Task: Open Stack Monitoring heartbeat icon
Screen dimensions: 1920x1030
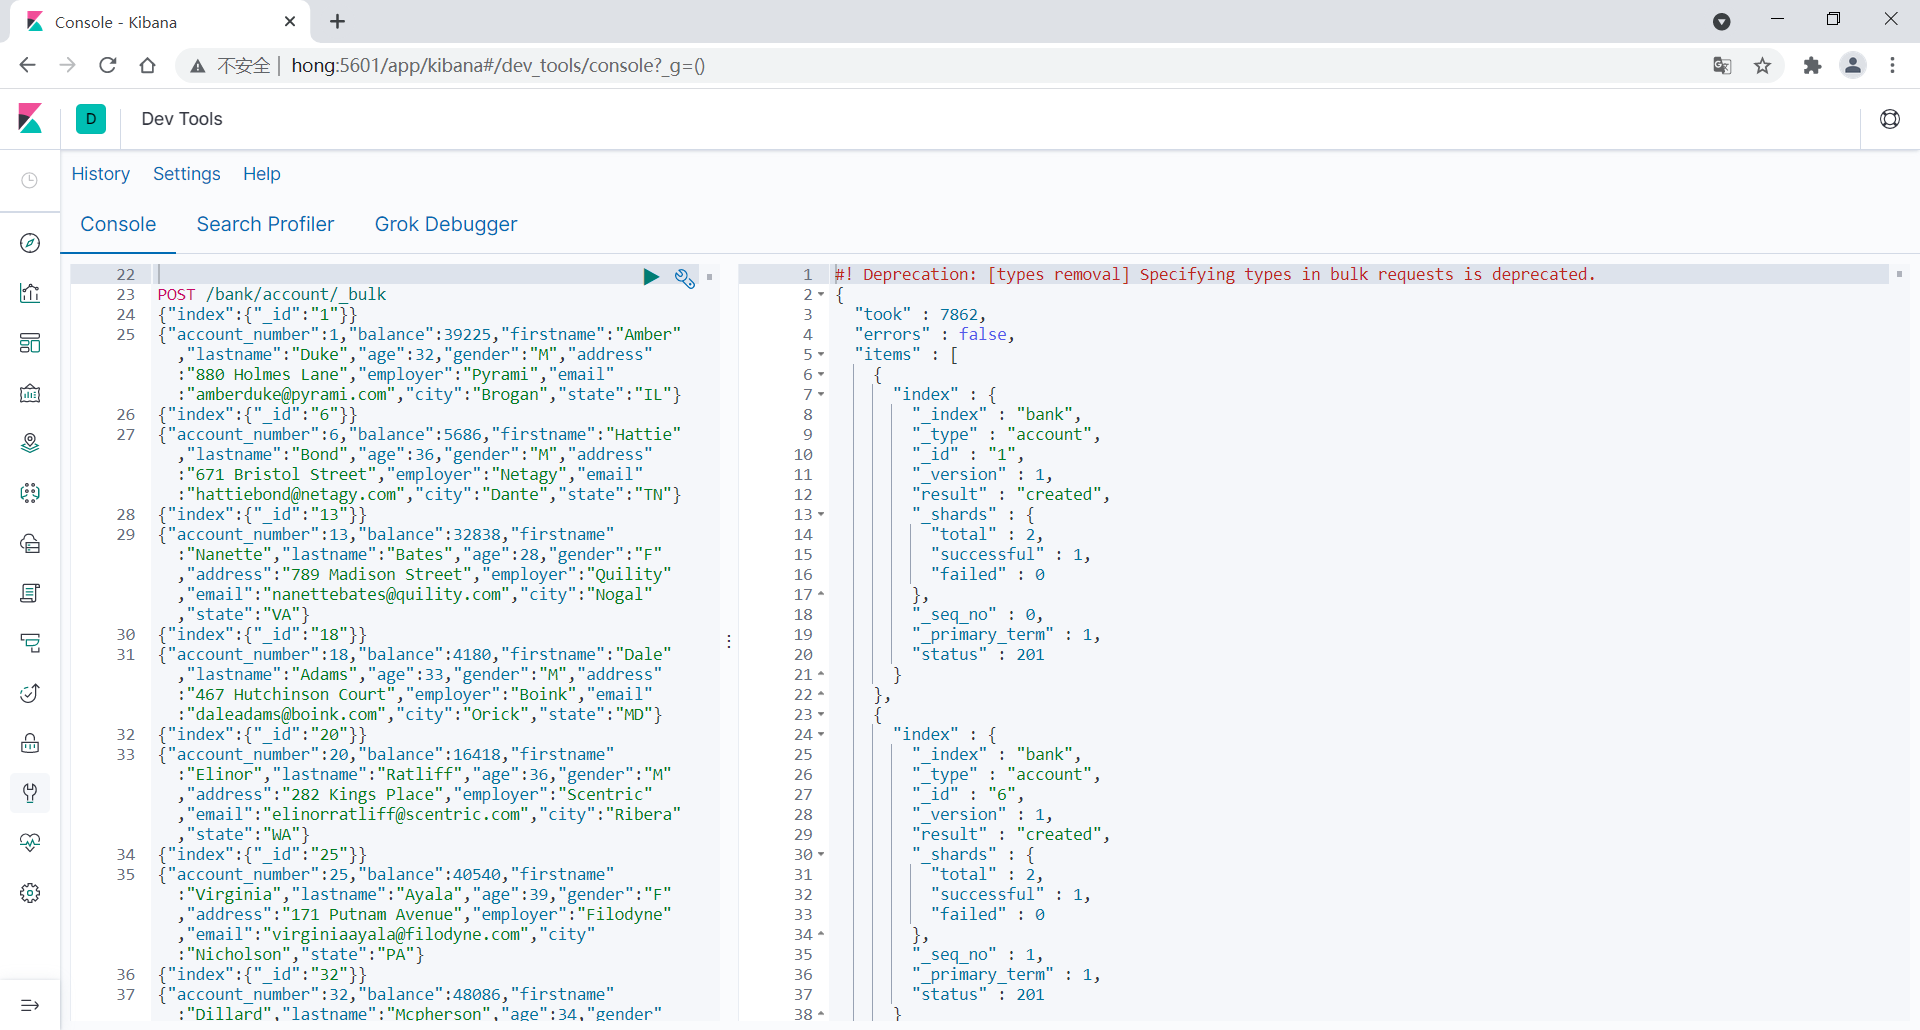Action: coord(30,843)
